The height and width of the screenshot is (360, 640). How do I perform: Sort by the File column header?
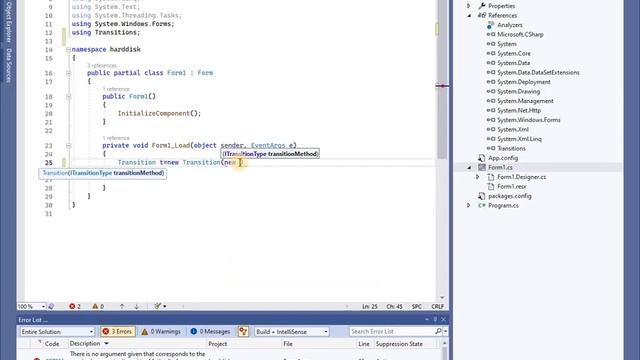click(288, 344)
